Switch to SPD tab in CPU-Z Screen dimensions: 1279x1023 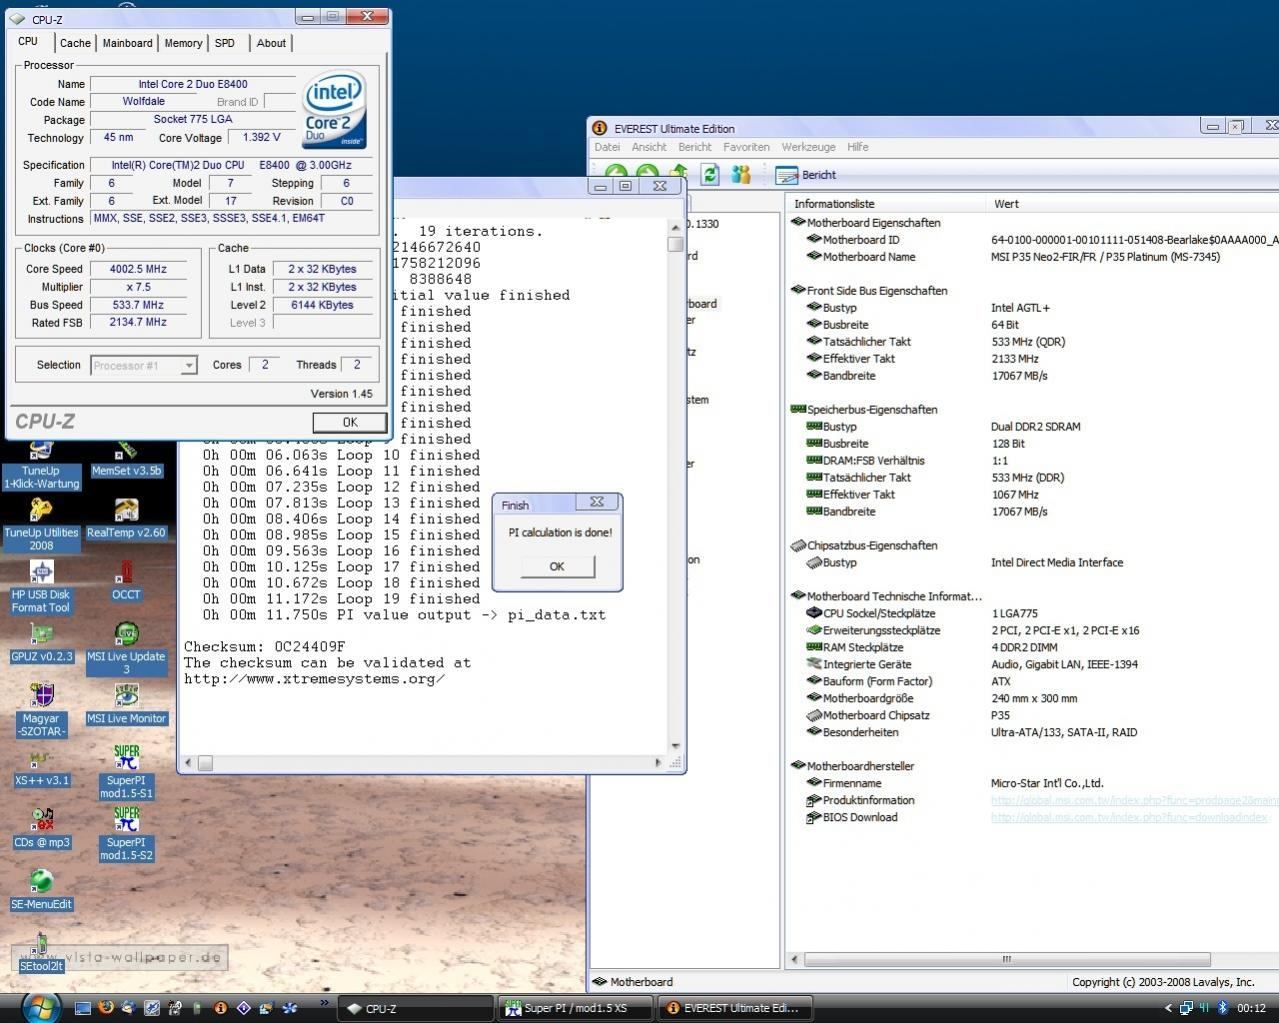coord(225,43)
